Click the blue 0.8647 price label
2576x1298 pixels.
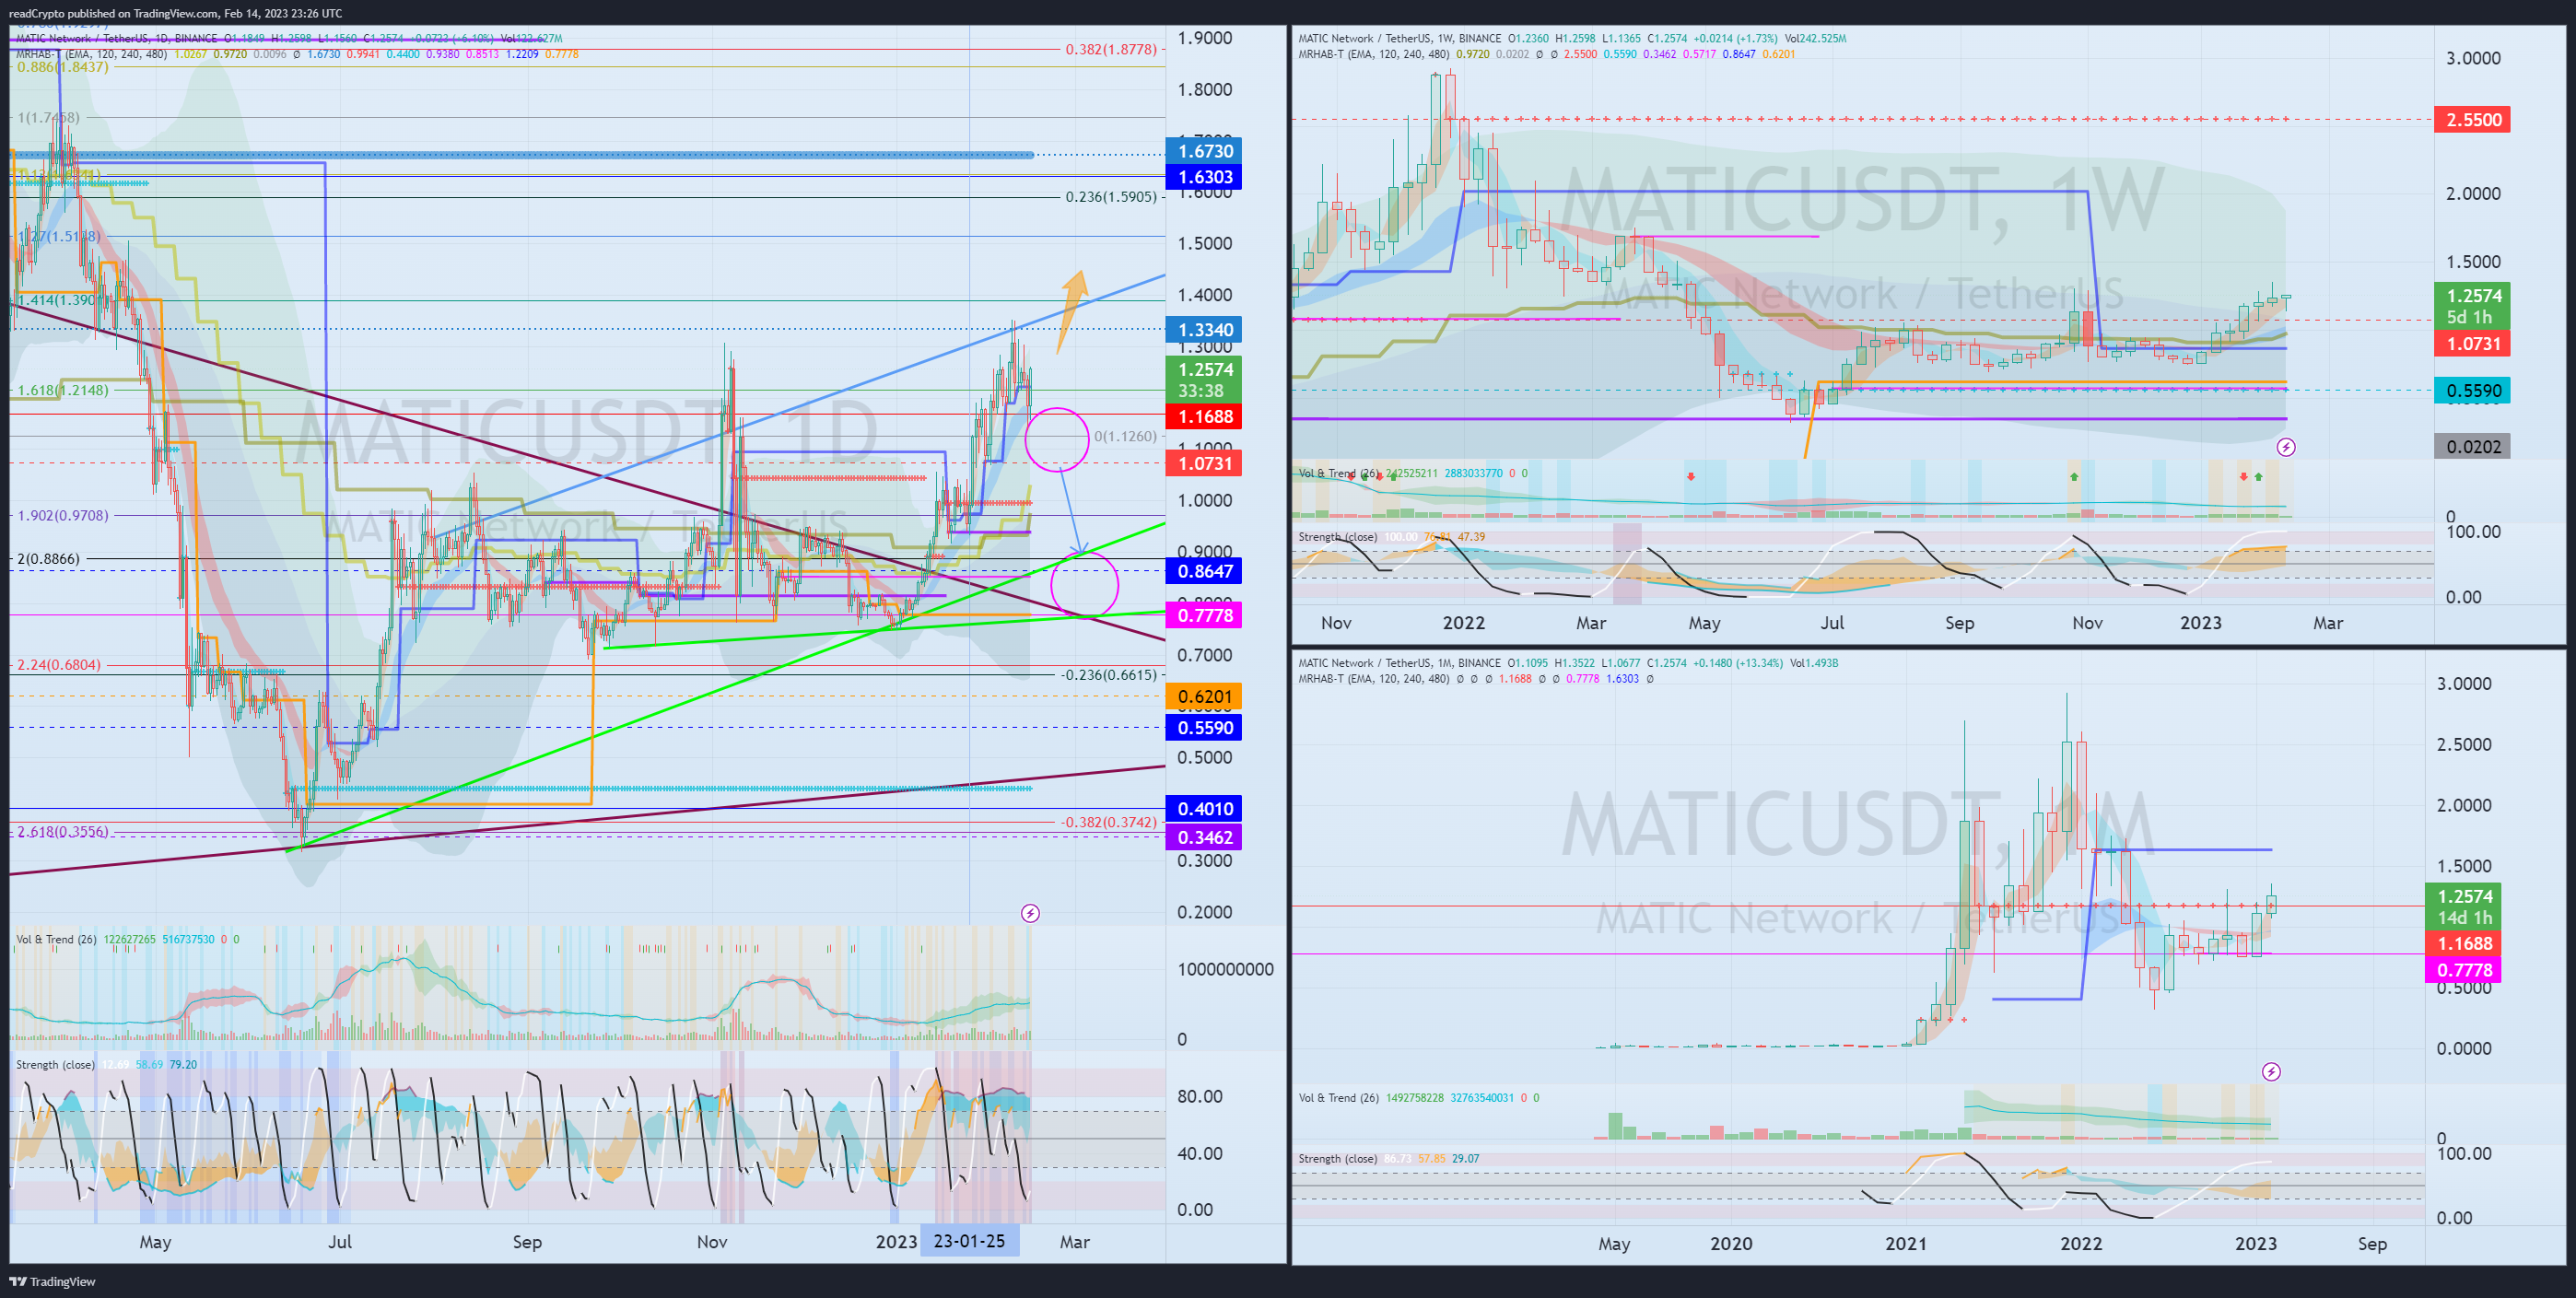tap(1204, 571)
